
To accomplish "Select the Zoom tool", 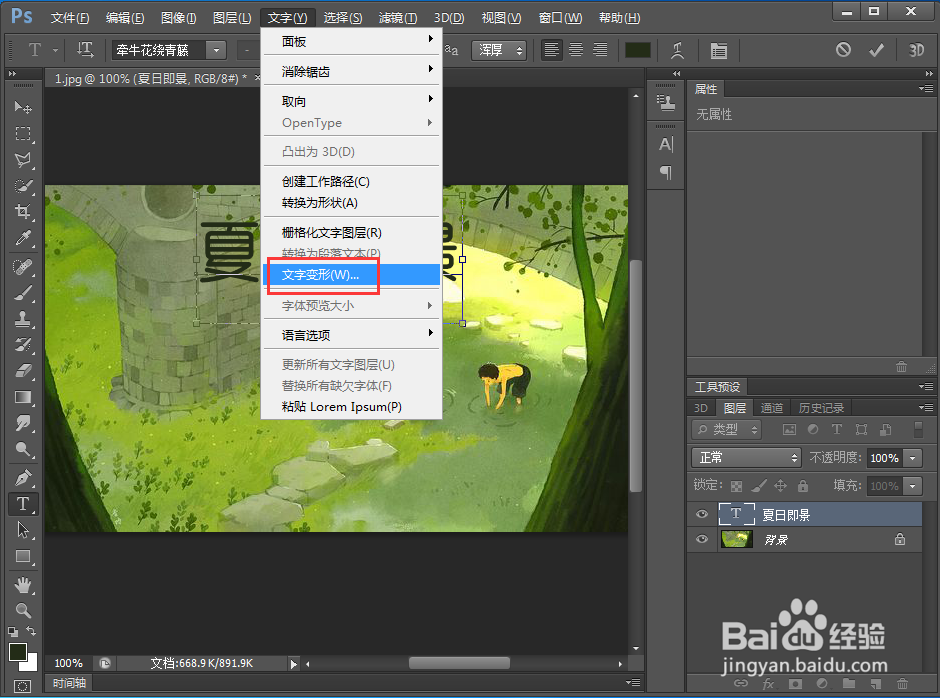I will click(x=23, y=610).
